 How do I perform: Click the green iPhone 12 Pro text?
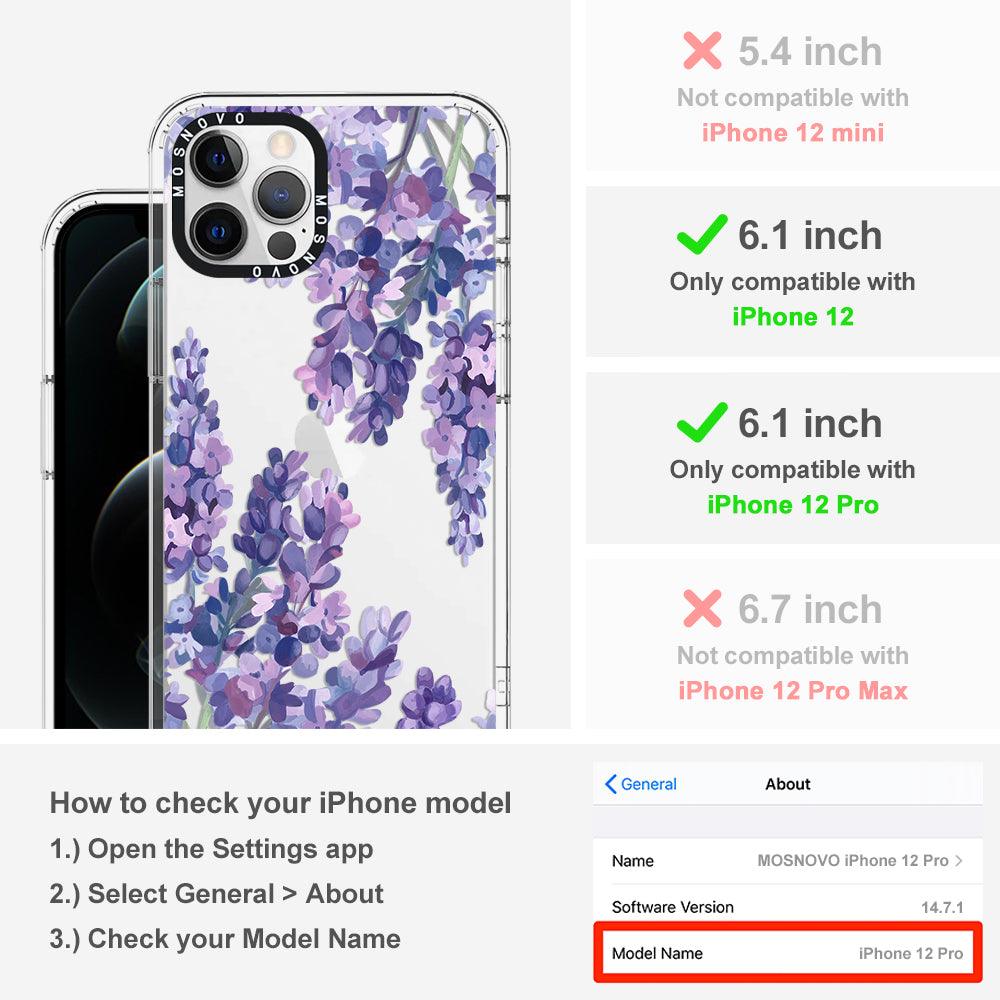coord(793,504)
